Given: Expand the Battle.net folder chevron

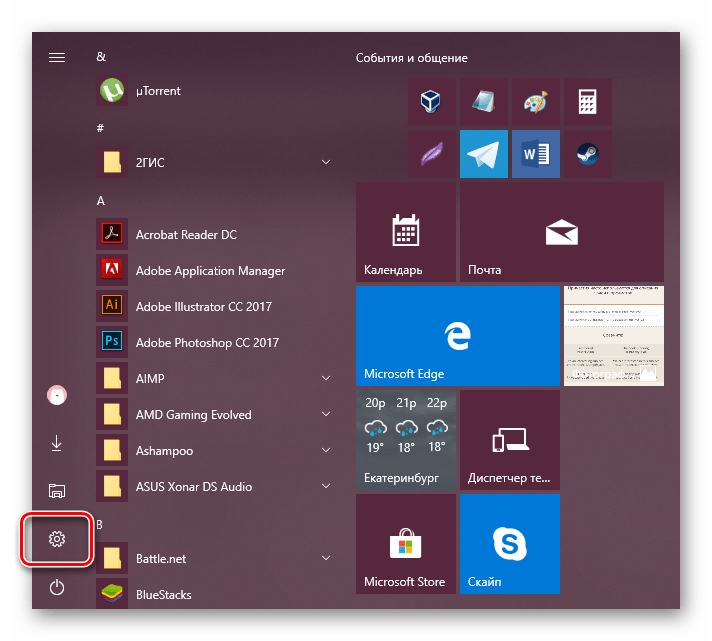Looking at the screenshot, I should coord(326,558).
